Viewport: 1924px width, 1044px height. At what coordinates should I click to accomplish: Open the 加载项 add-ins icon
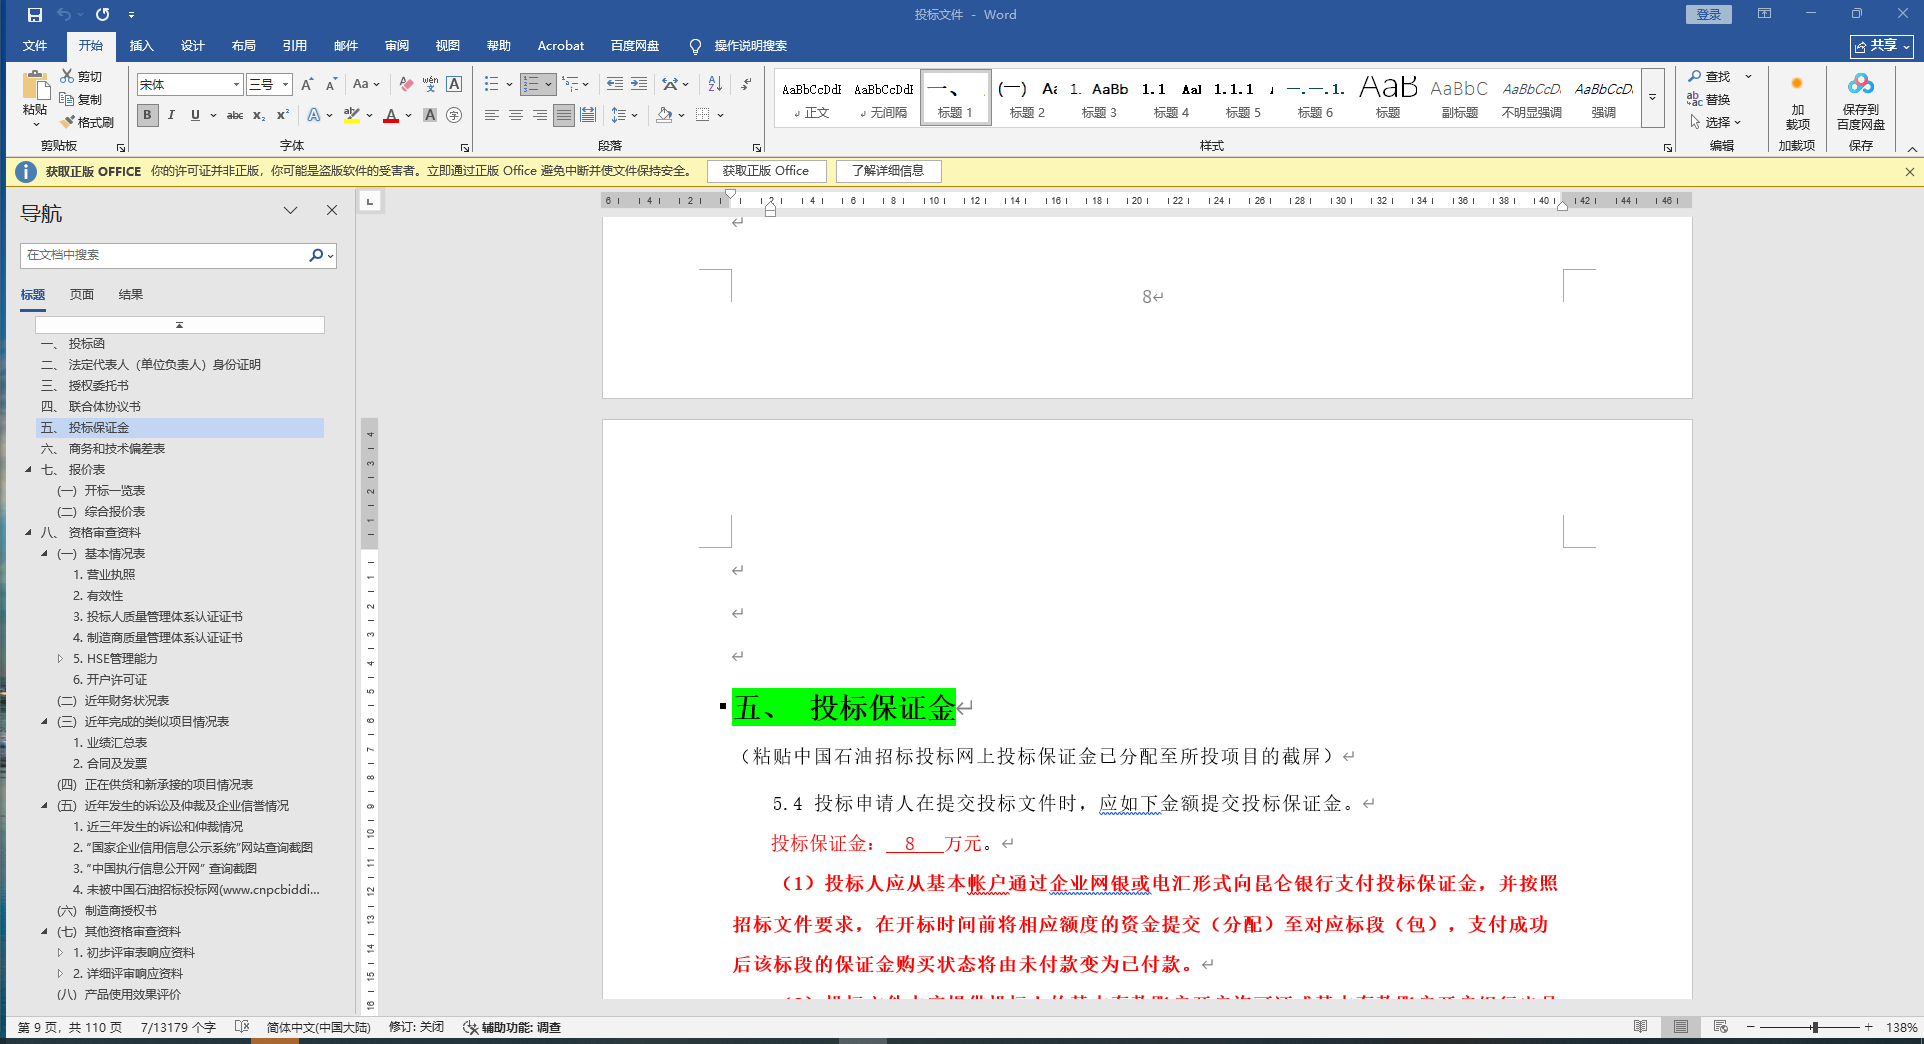pos(1797,84)
